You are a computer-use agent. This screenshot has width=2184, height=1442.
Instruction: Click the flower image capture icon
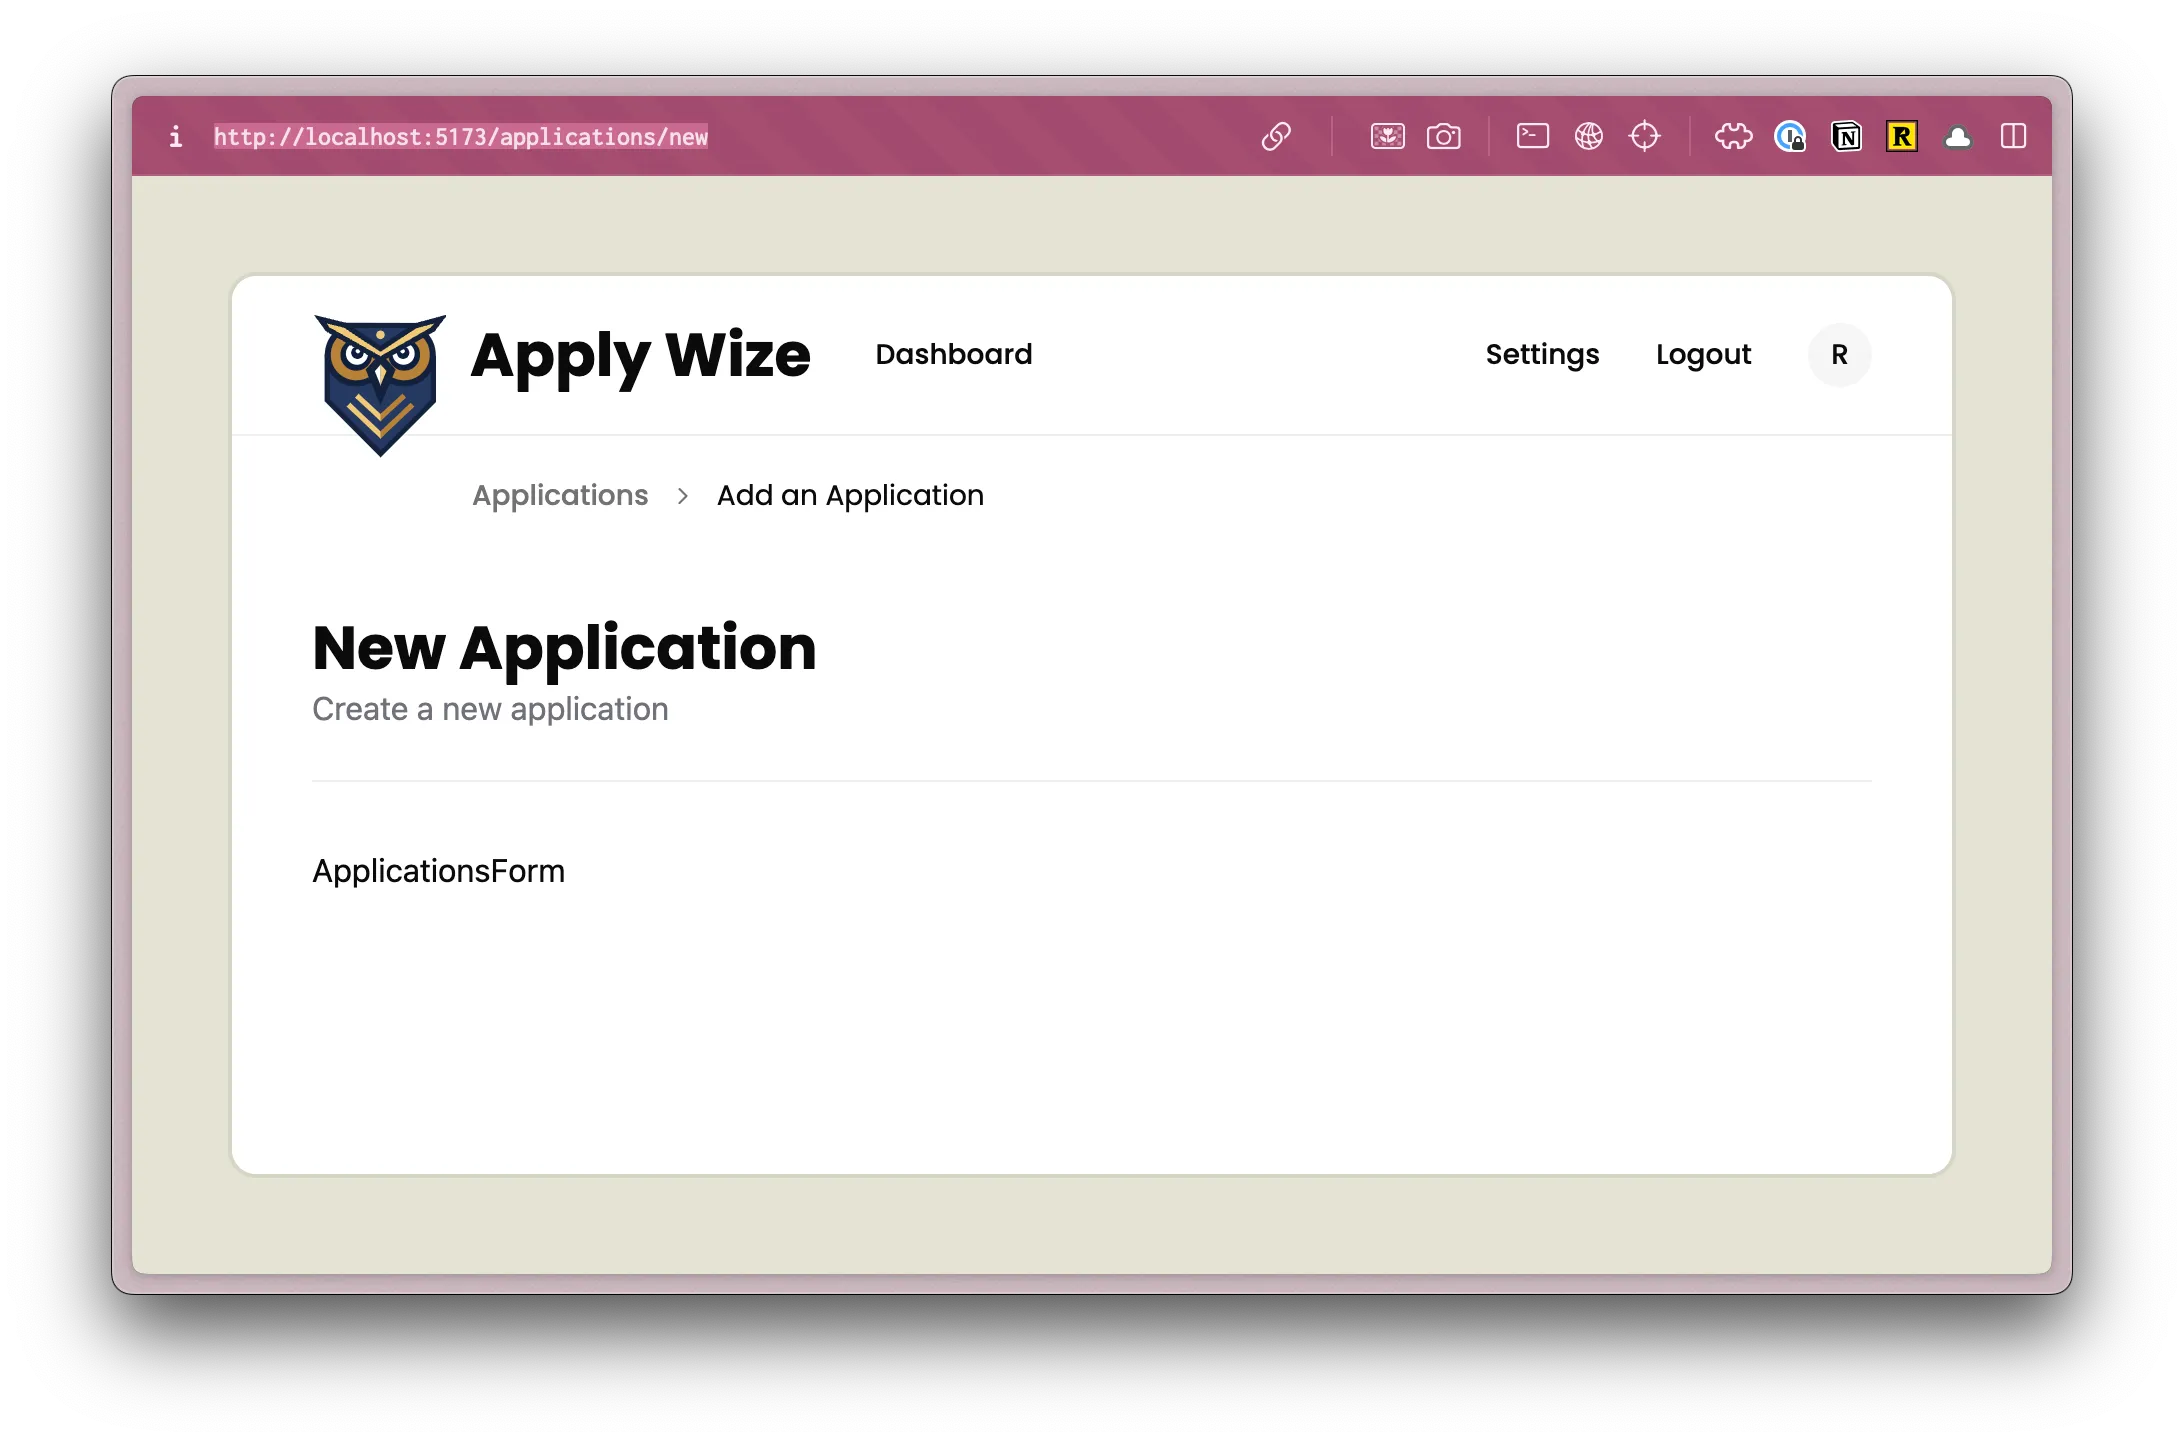[x=1387, y=136]
